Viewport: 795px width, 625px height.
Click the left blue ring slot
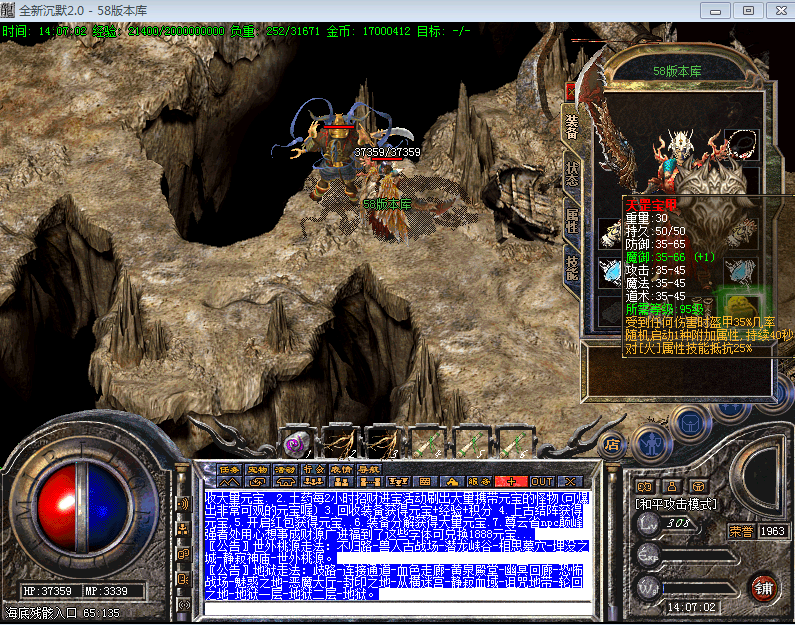tap(610, 271)
